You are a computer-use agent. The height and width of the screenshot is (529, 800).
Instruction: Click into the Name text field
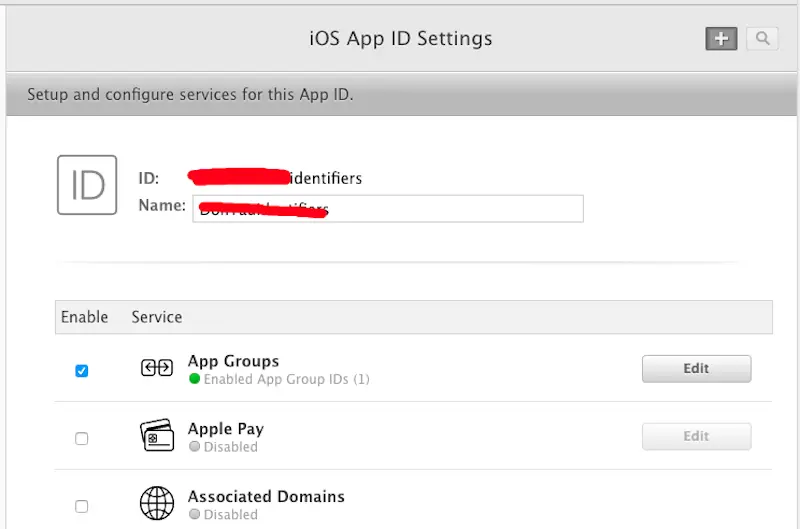[x=450, y=208]
